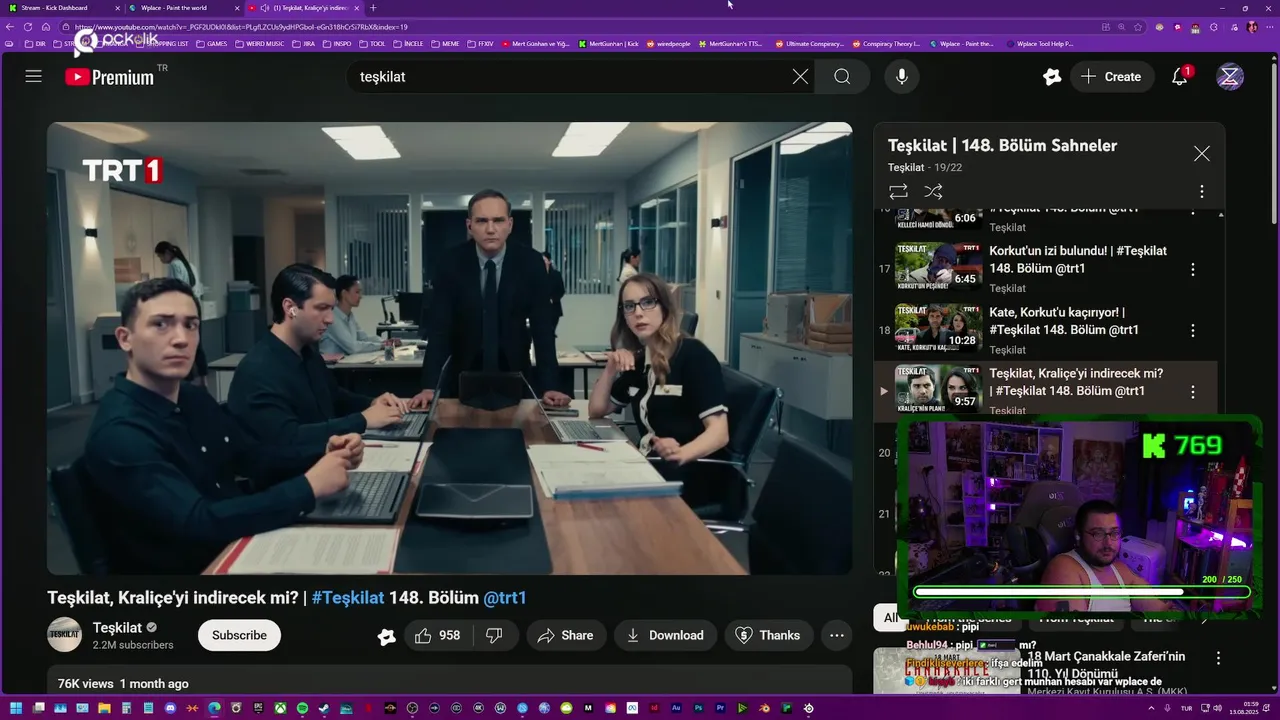Open the #Teşkilat hashtag in title
The width and height of the screenshot is (1280, 720).
point(348,597)
